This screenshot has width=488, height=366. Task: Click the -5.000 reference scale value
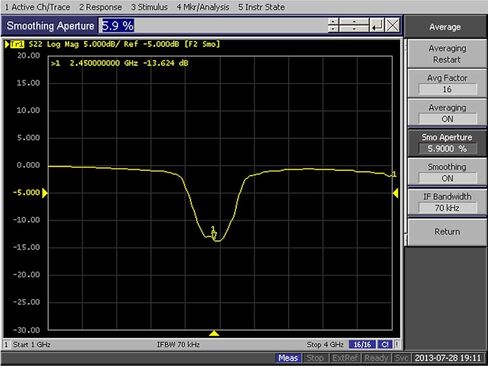[26, 193]
